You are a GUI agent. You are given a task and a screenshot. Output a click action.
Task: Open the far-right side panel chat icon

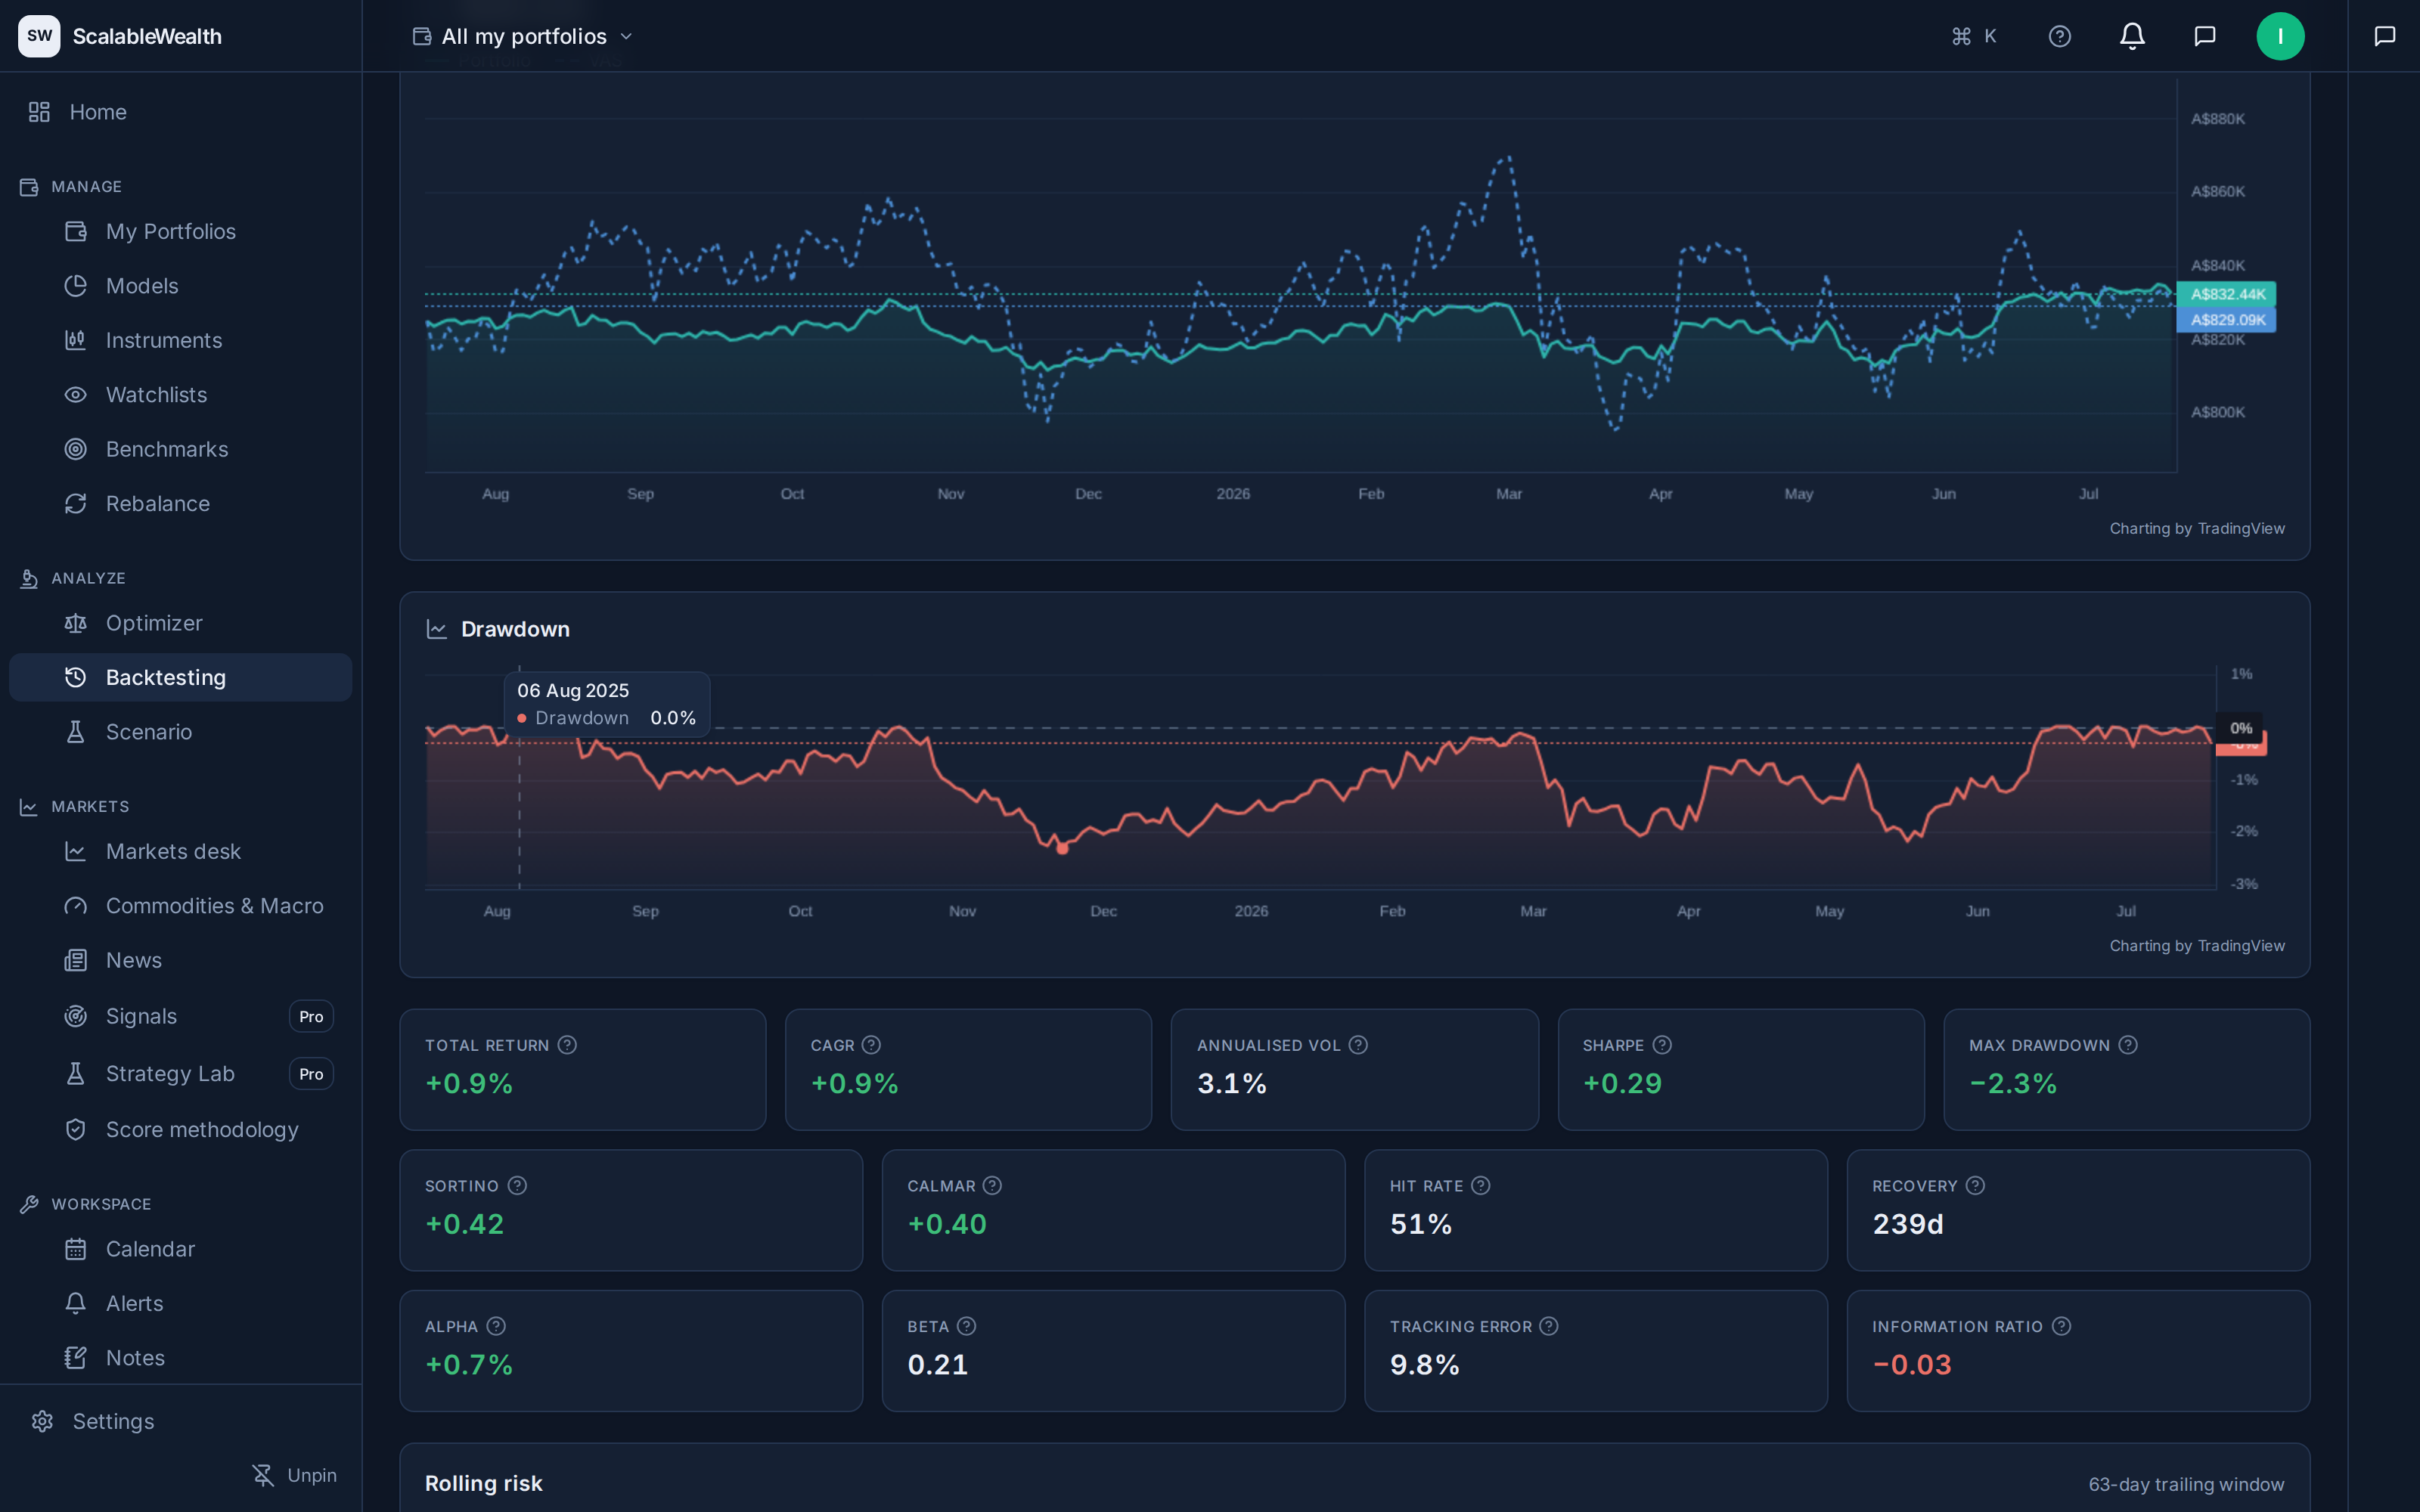click(2384, 36)
